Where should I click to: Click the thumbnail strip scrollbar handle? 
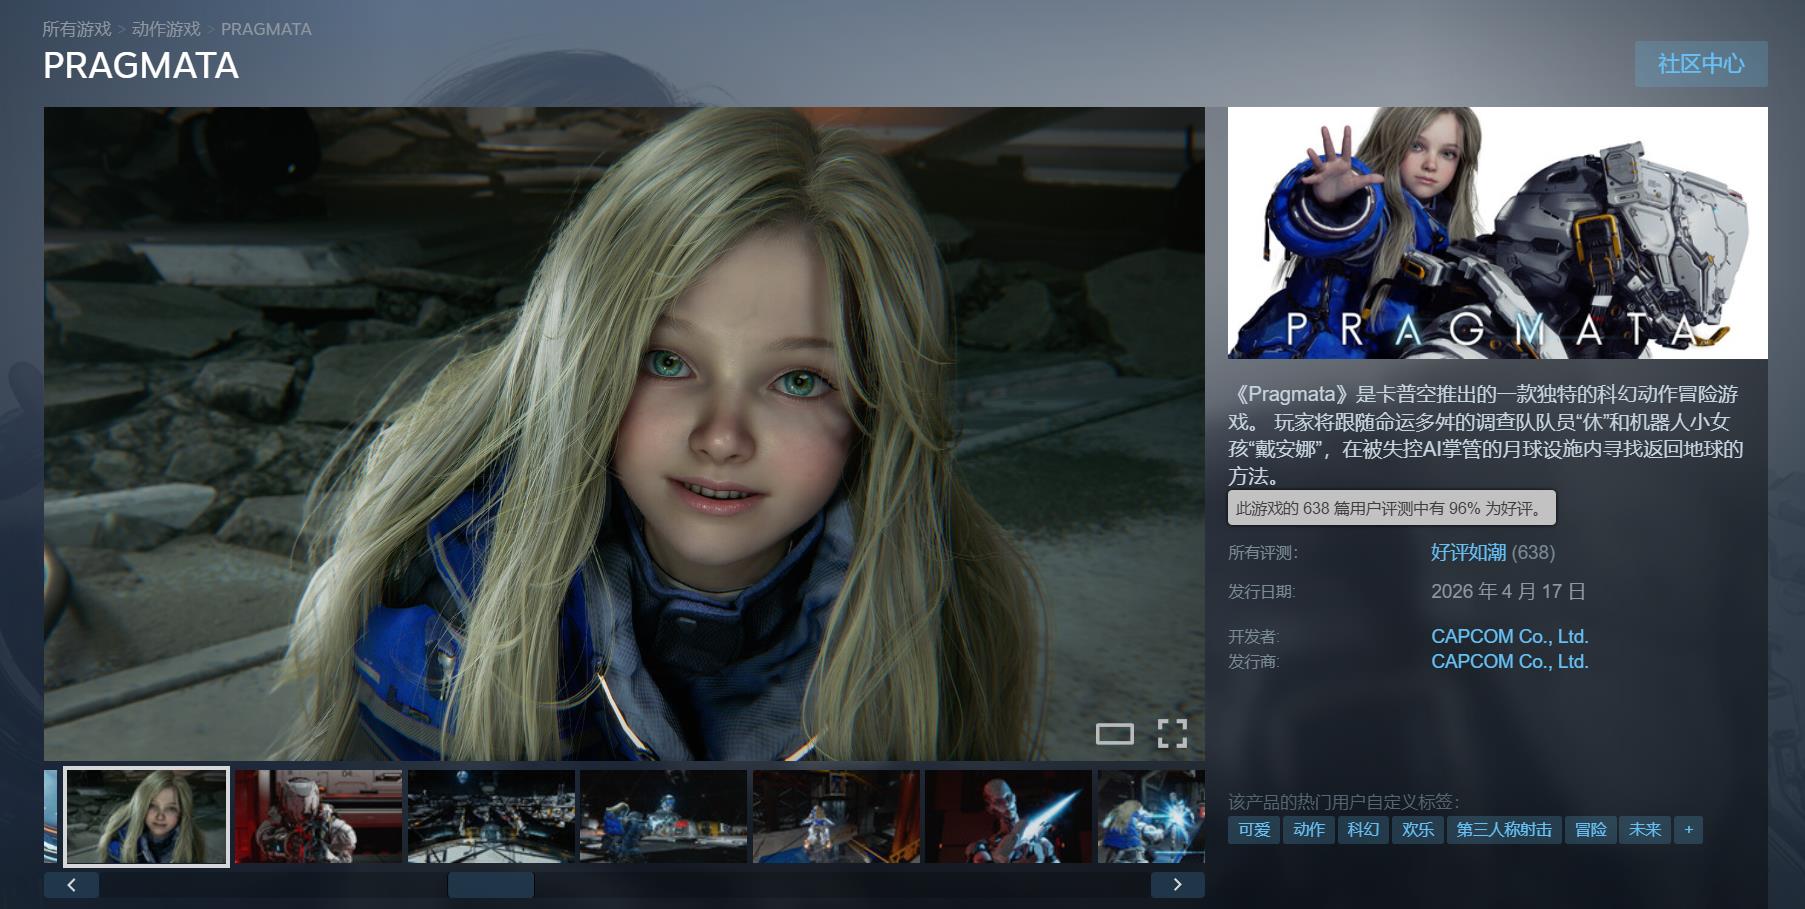click(490, 884)
